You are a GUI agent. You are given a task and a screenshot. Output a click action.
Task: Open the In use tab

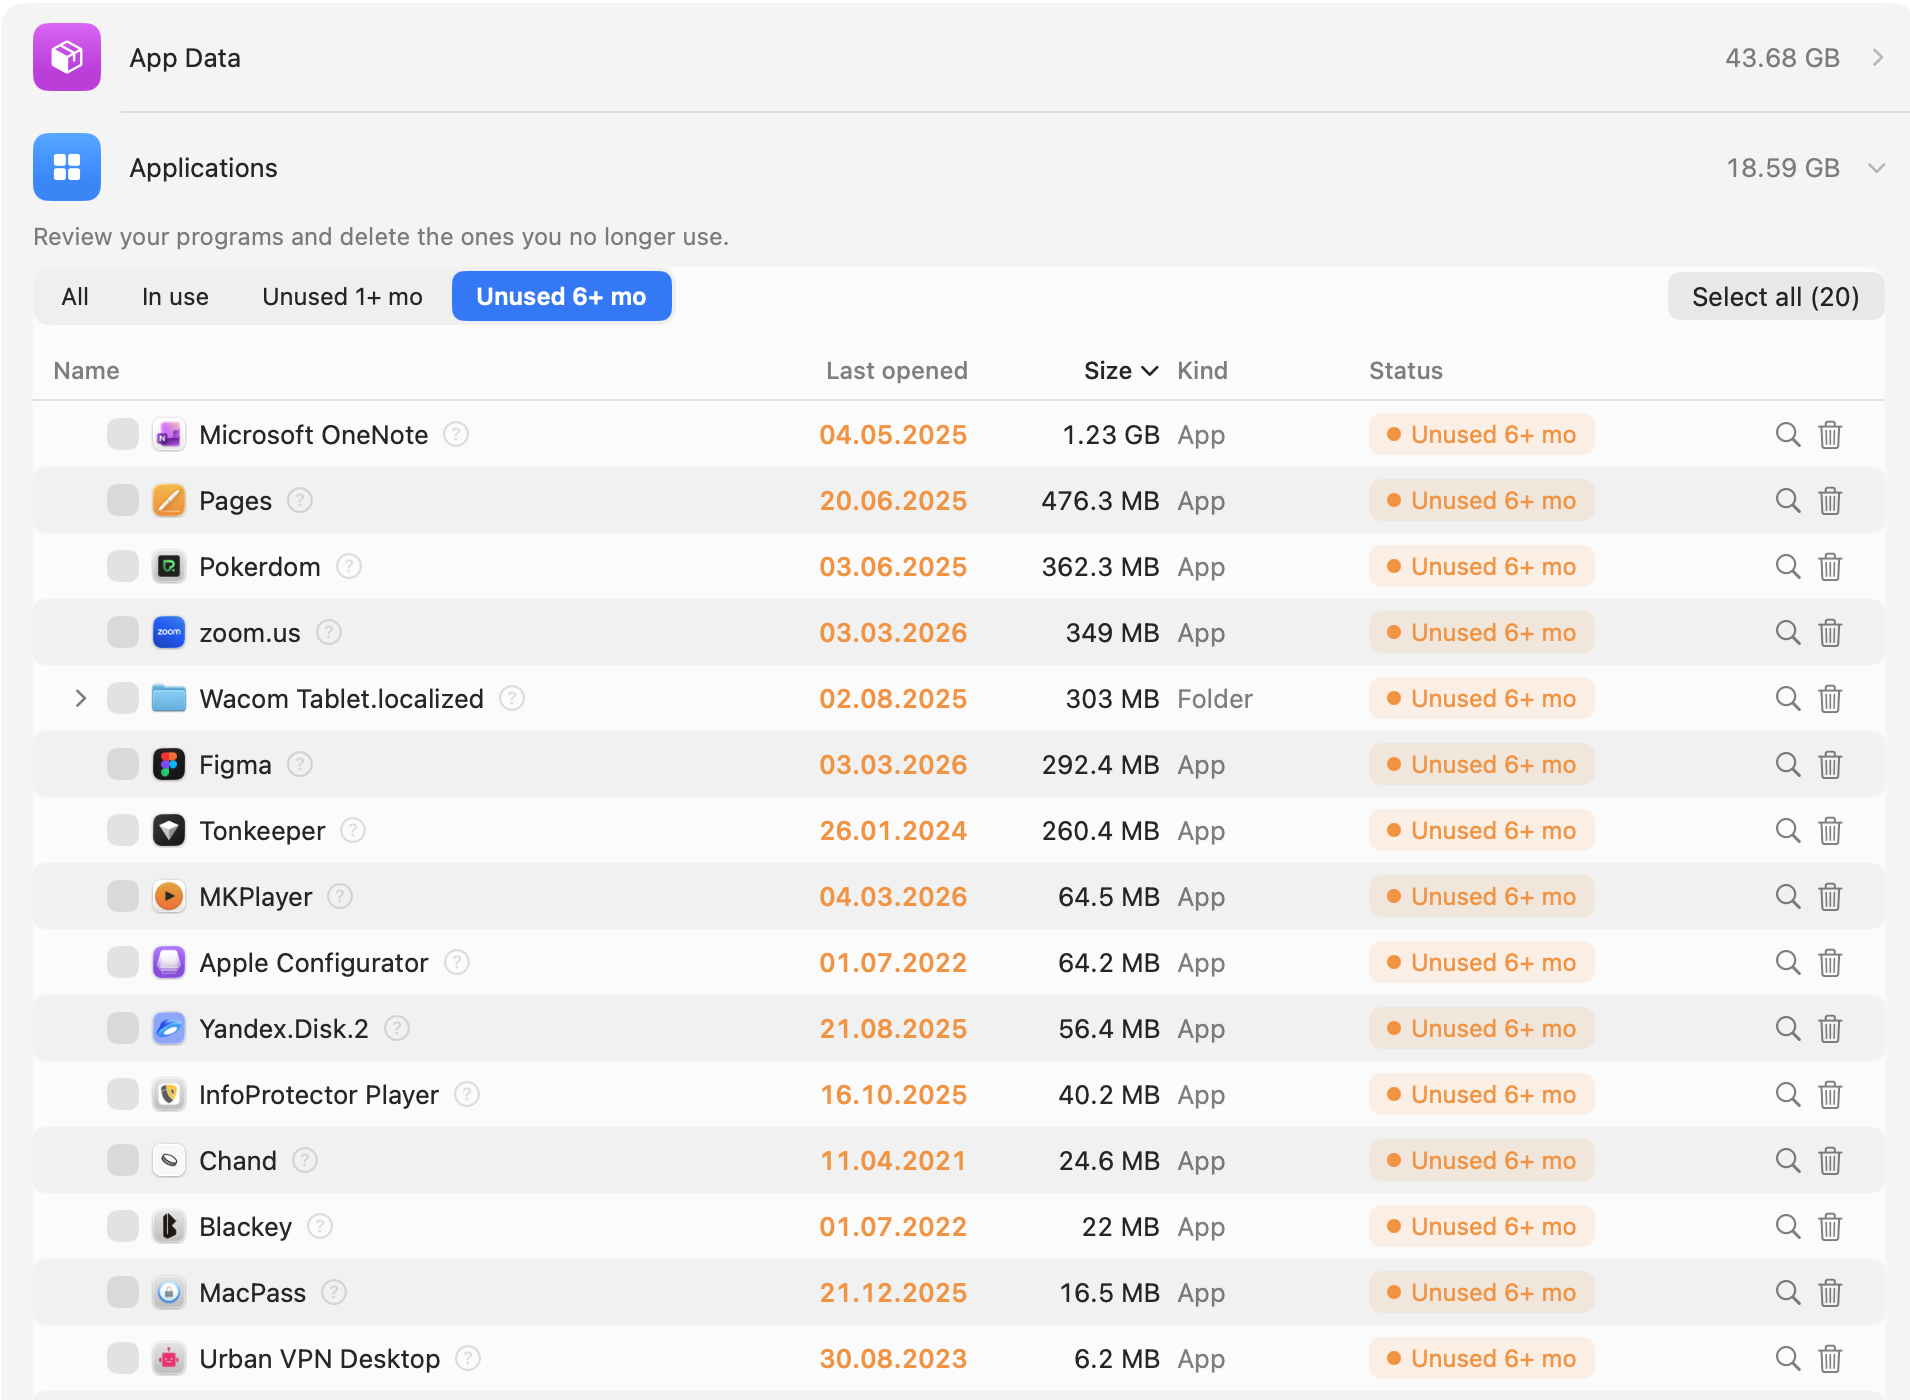pos(175,297)
